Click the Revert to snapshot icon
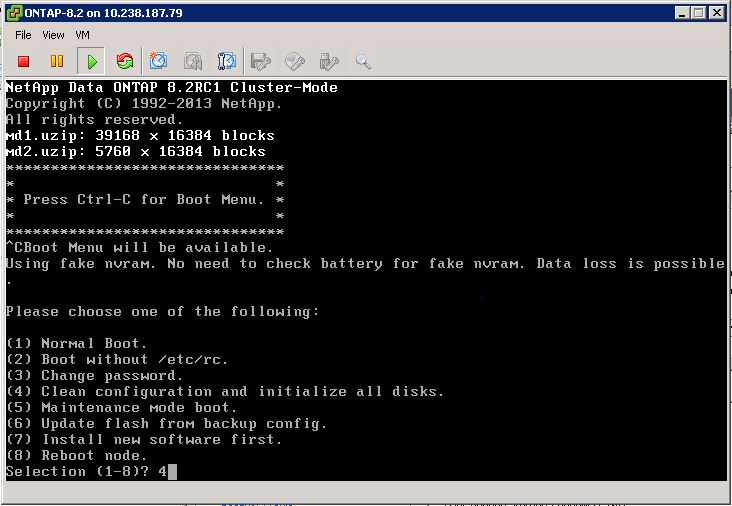Viewport: 732px width, 506px height. [193, 61]
